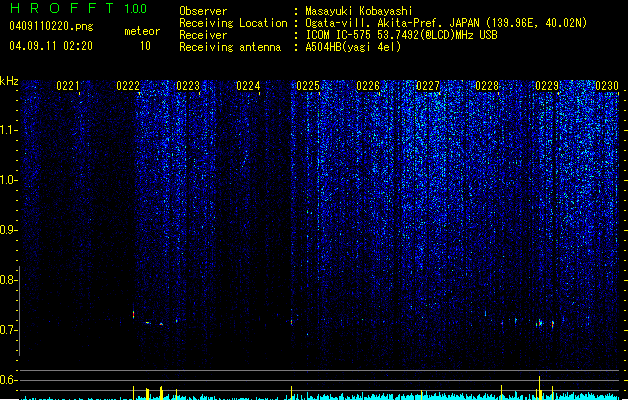
Task: Click observer name Masayuki Kobayashi
Action: point(359,11)
